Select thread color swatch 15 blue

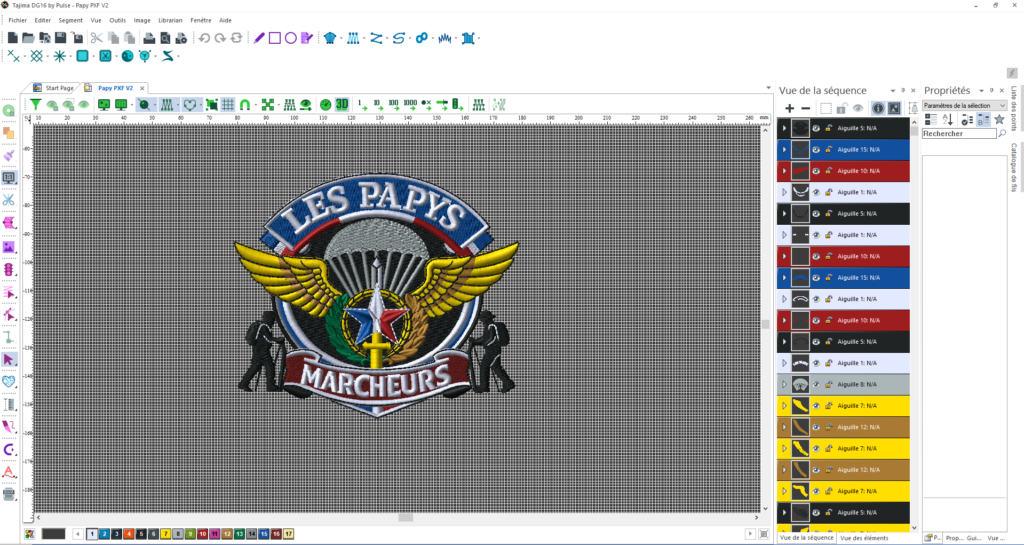pyautogui.click(x=264, y=534)
